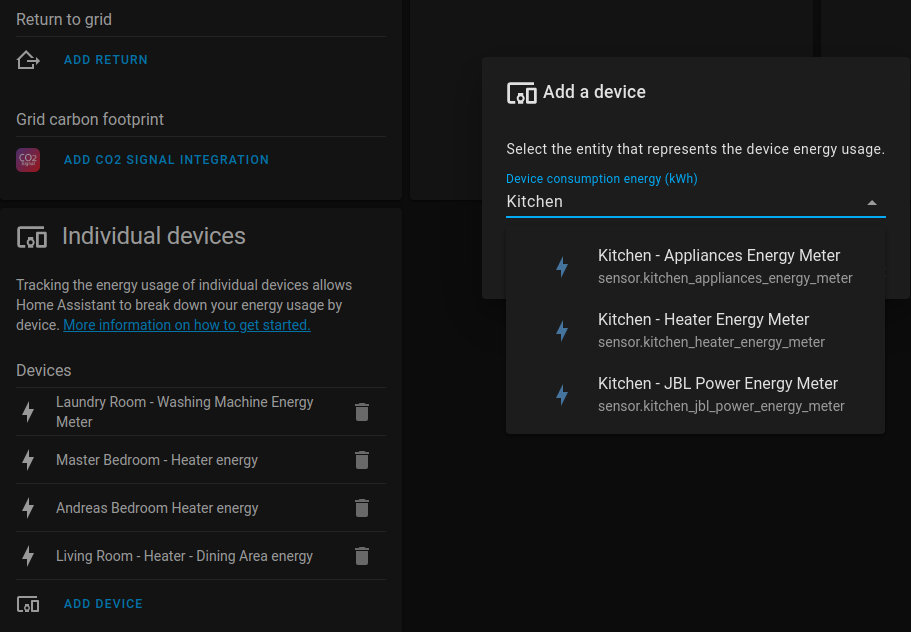
Task: Click the home icon beside ADD RETURN
Action: (28, 60)
